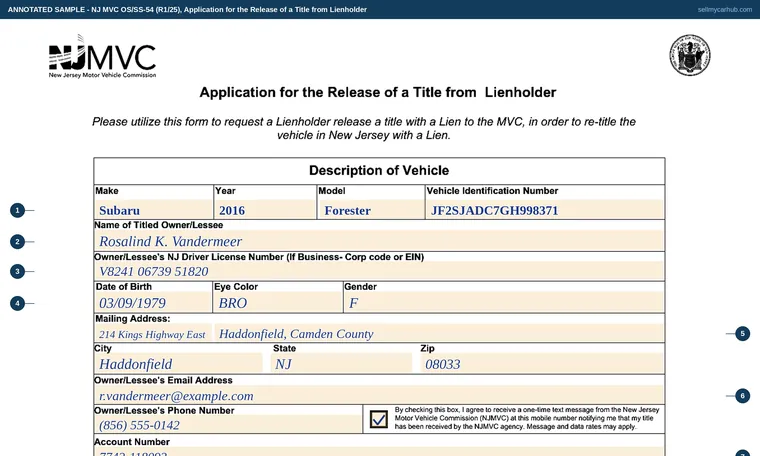This screenshot has height=456, width=760.
Task: Click the State field showing NJ
Action: (x=341, y=363)
